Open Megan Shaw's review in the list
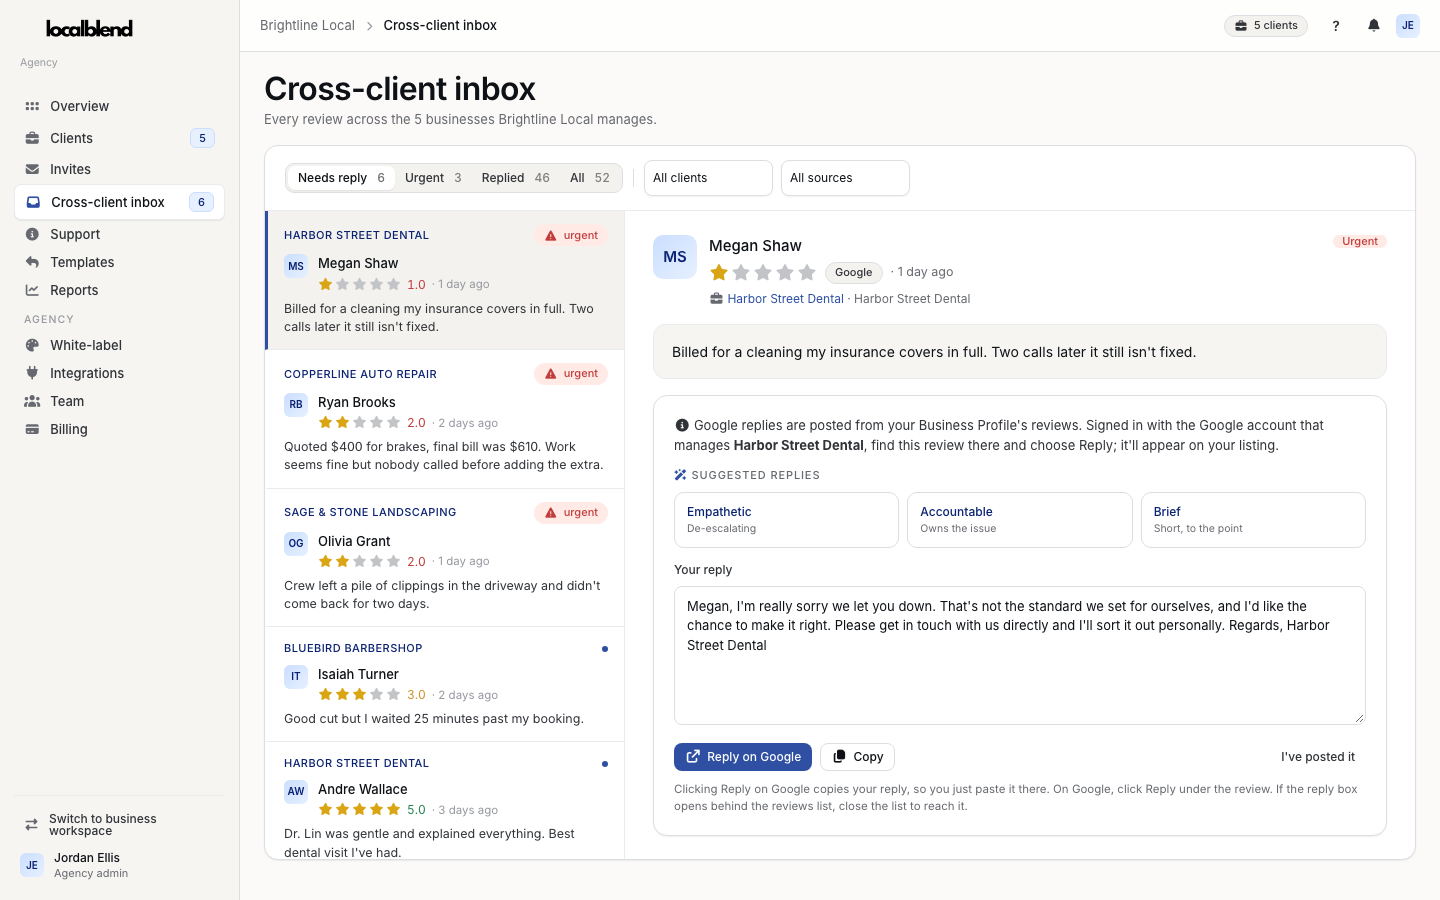 (445, 280)
